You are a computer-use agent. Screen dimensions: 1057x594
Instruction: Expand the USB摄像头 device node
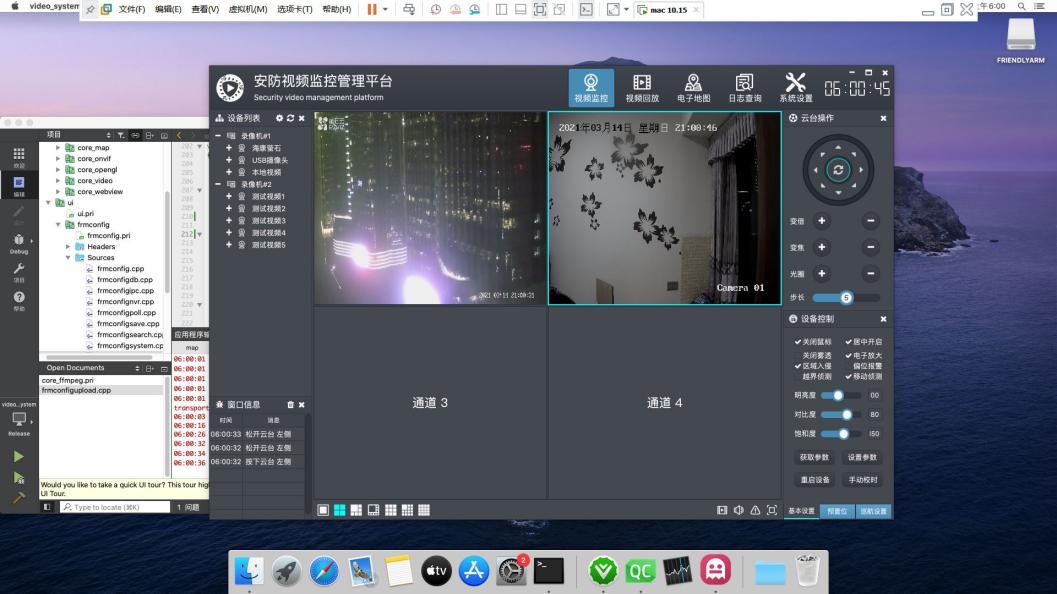click(229, 160)
